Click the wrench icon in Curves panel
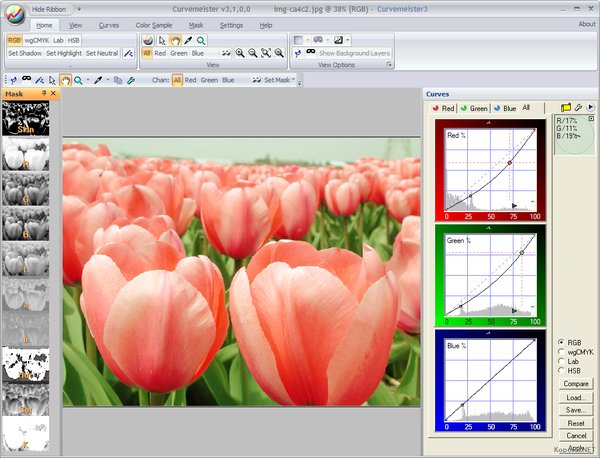Screen dimensions: 600x458 click(578, 106)
